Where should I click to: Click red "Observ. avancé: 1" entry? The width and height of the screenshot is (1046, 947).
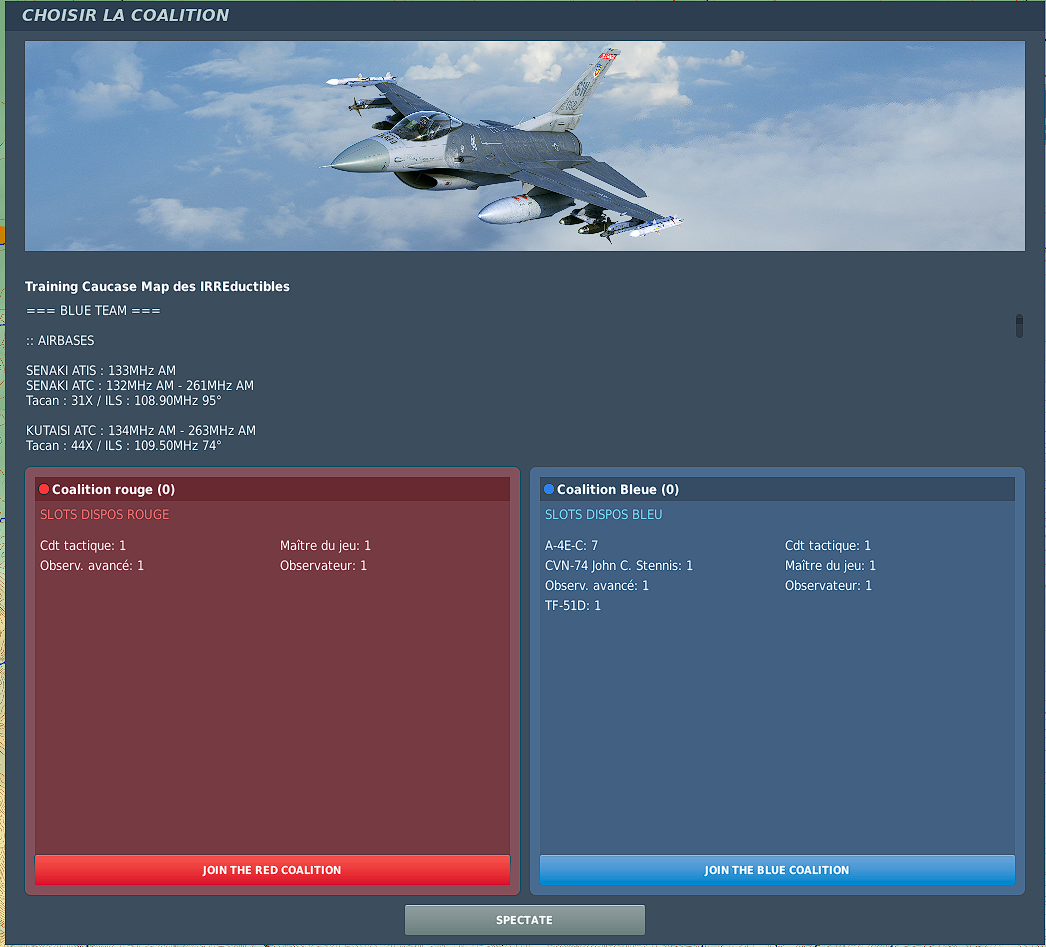point(92,566)
